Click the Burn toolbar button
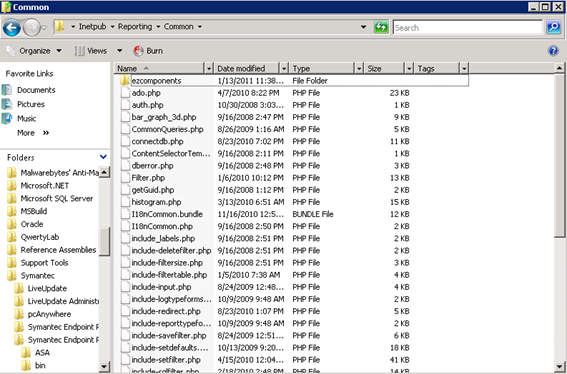This screenshot has height=374, width=567. pyautogui.click(x=148, y=51)
